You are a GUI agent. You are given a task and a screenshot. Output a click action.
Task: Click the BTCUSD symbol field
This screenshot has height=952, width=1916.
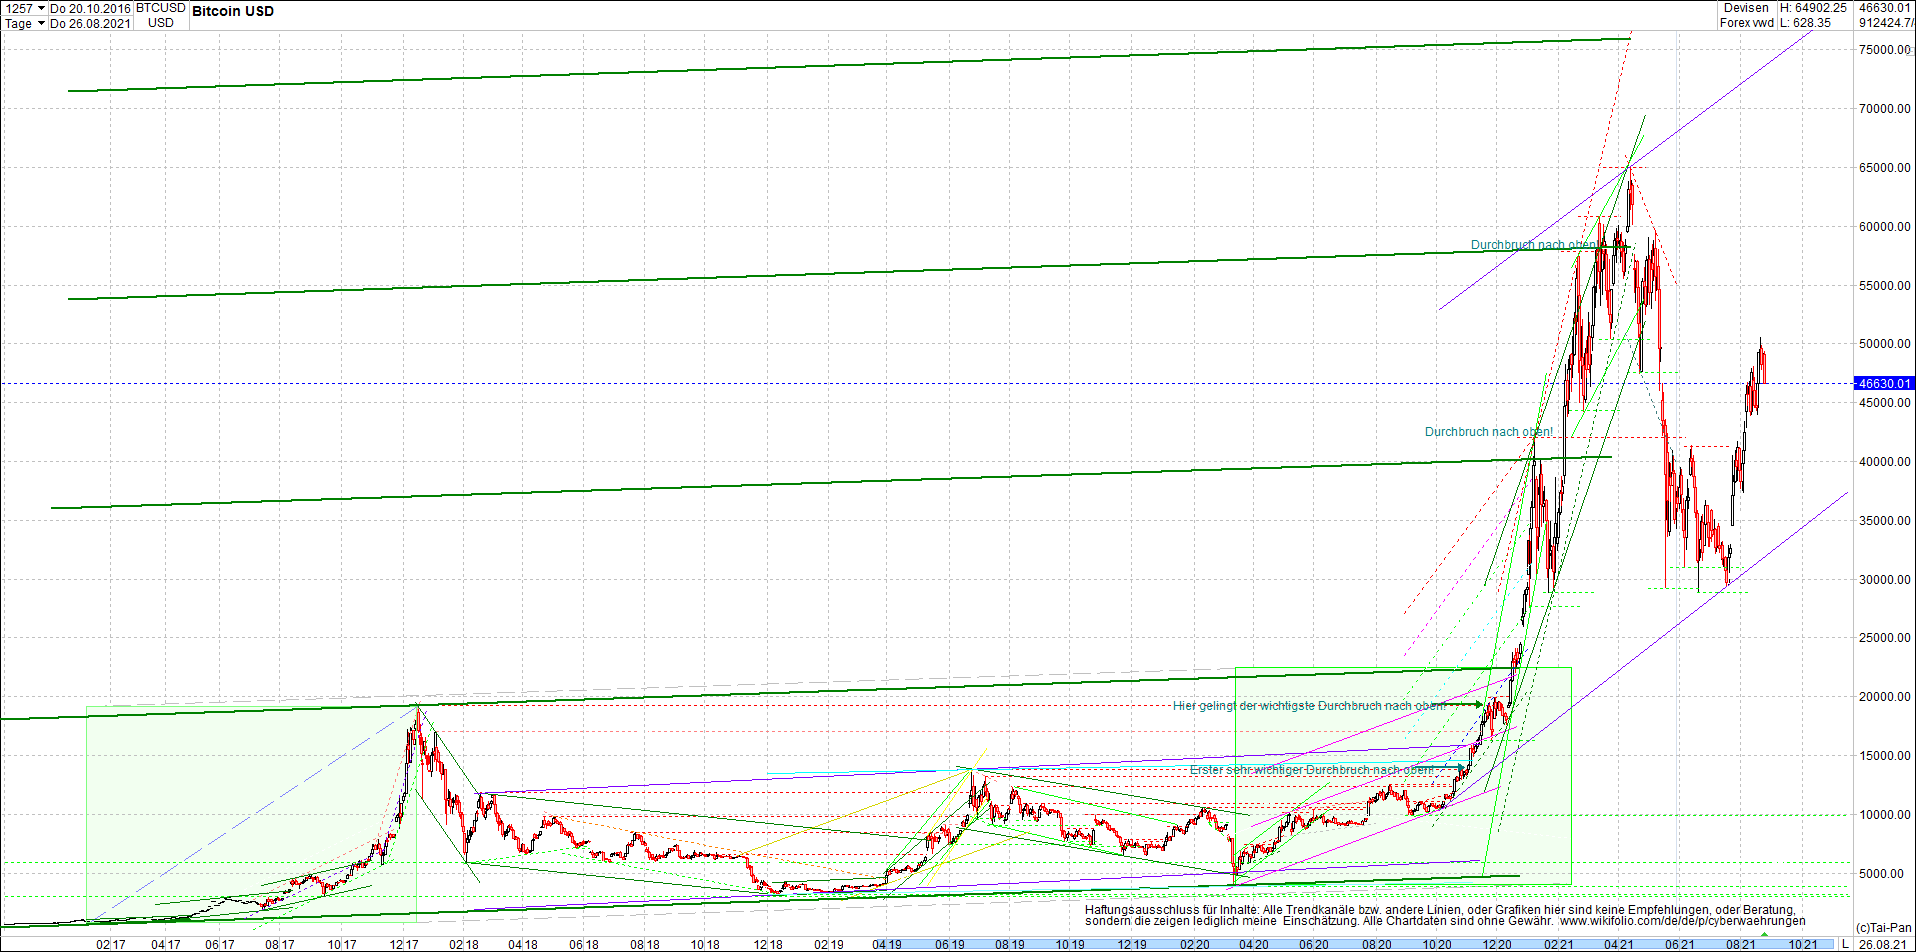[161, 8]
